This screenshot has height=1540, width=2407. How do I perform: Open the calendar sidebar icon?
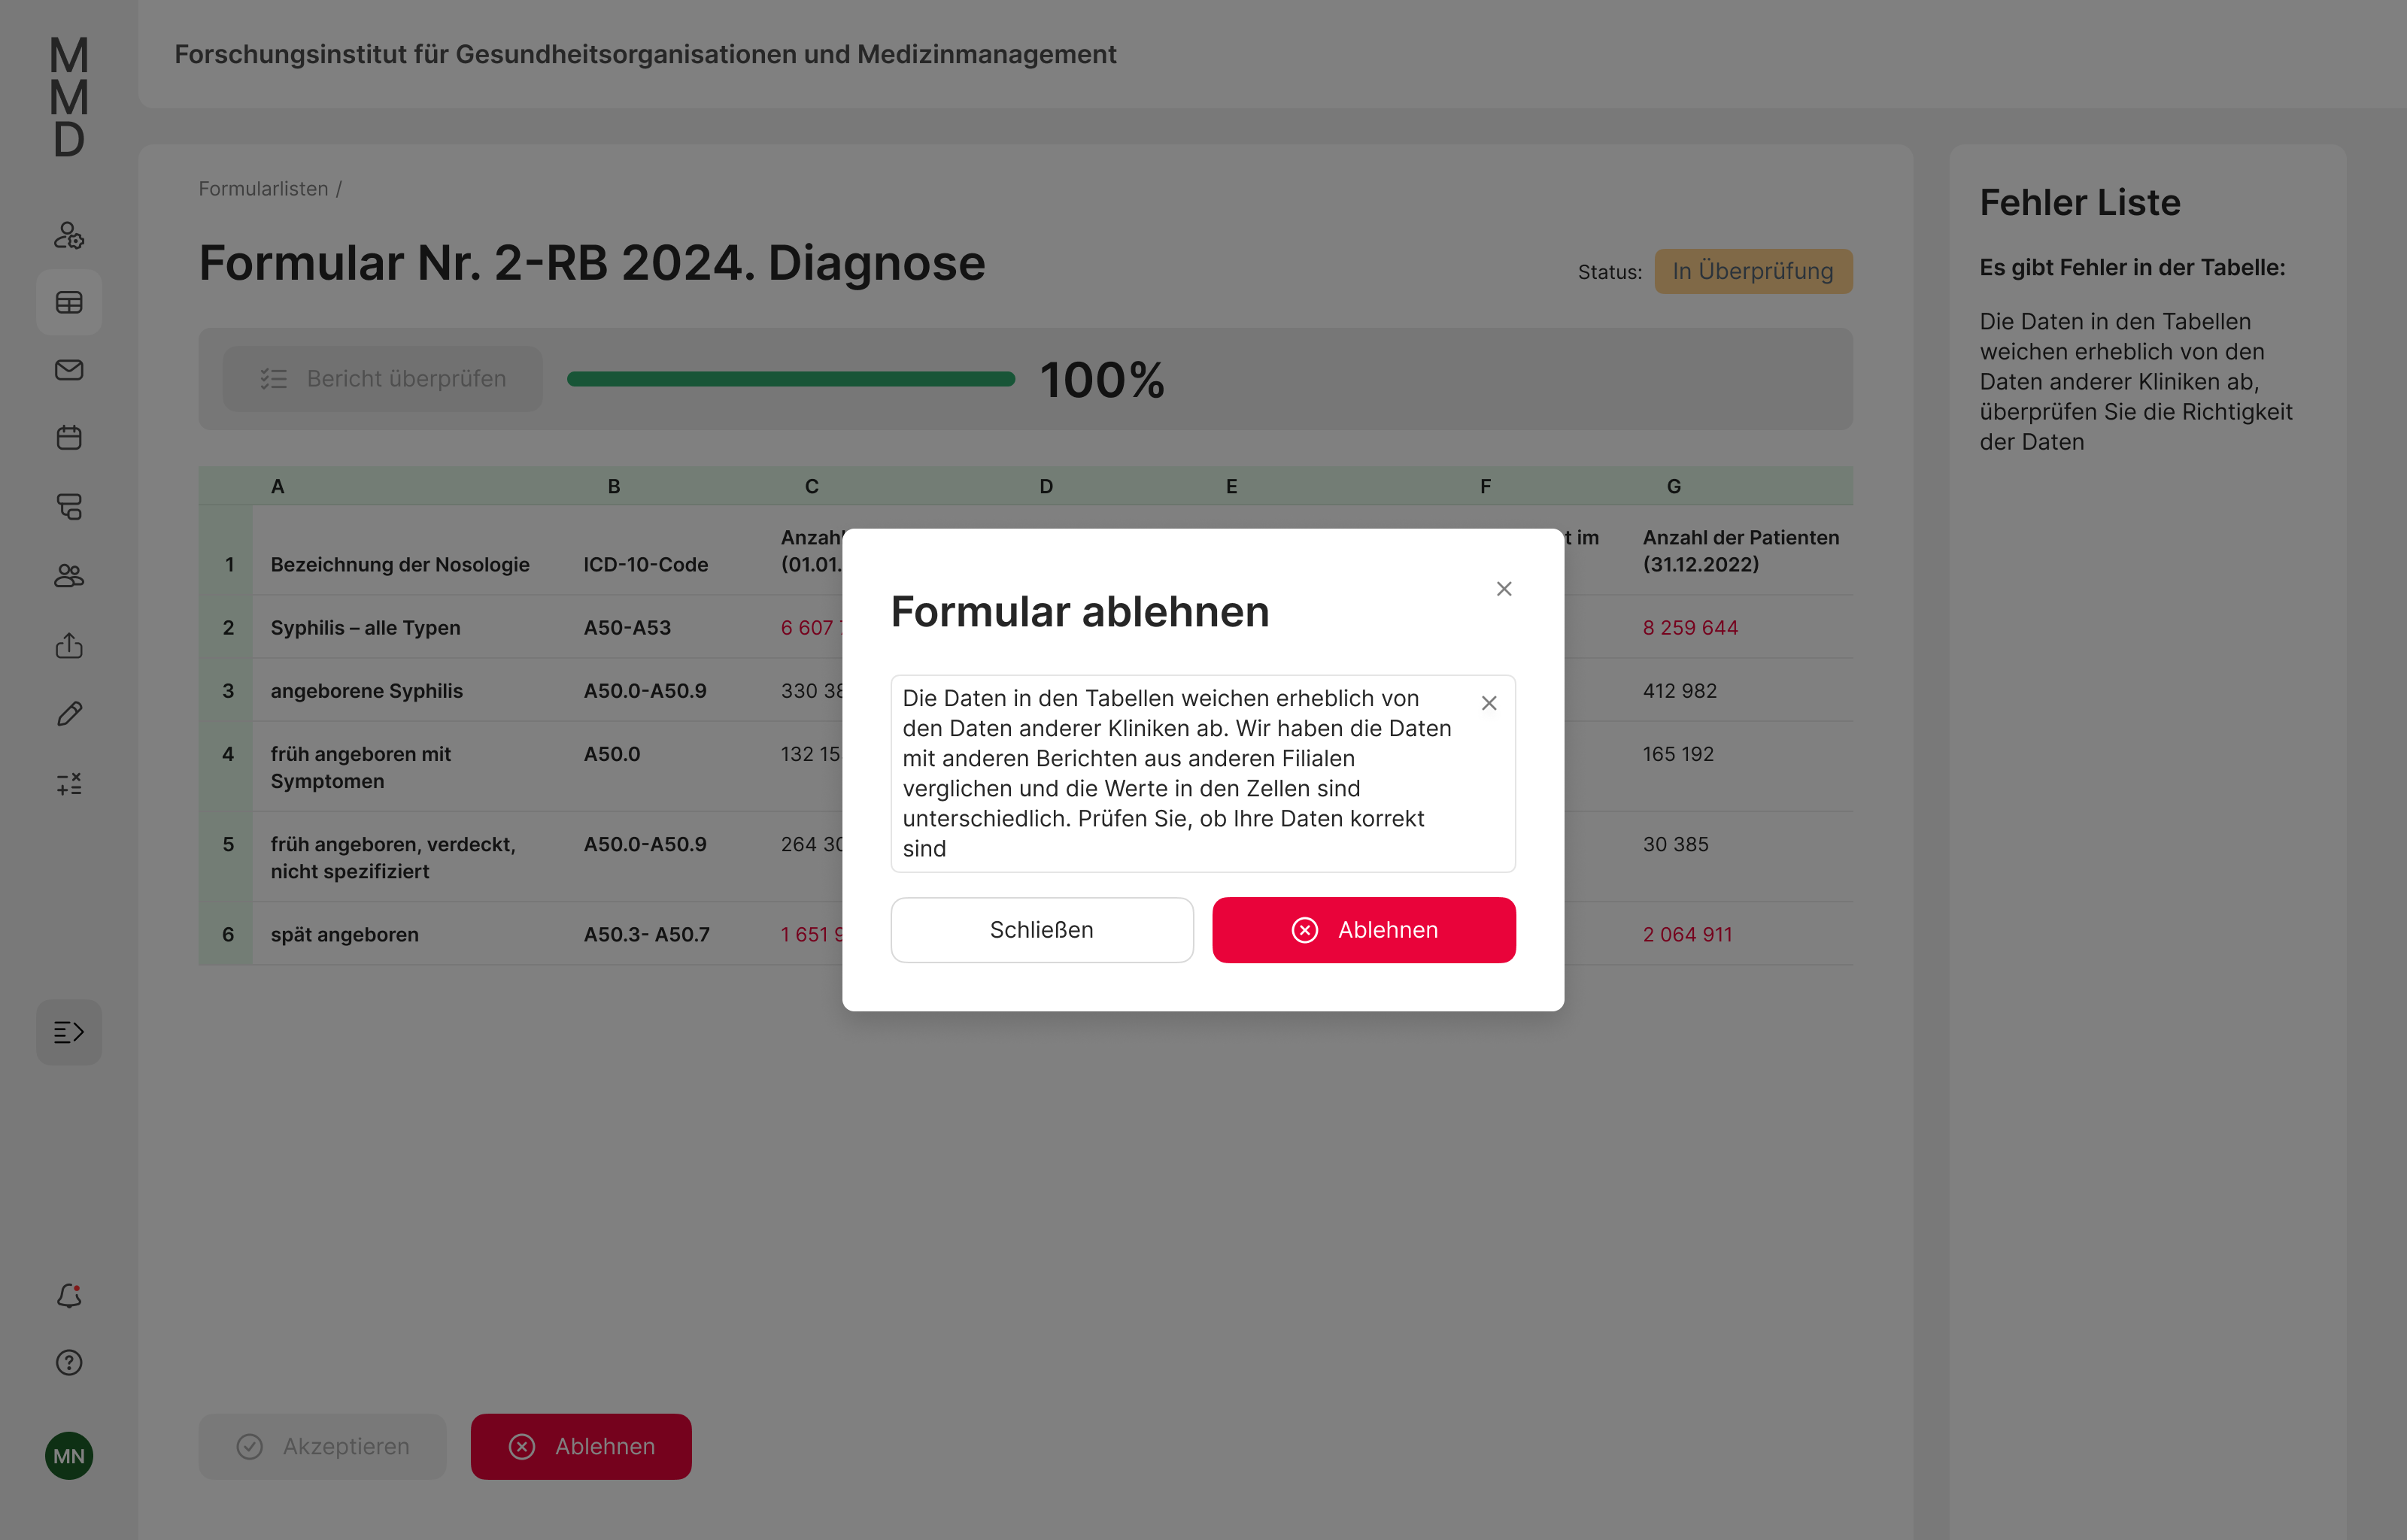69,437
